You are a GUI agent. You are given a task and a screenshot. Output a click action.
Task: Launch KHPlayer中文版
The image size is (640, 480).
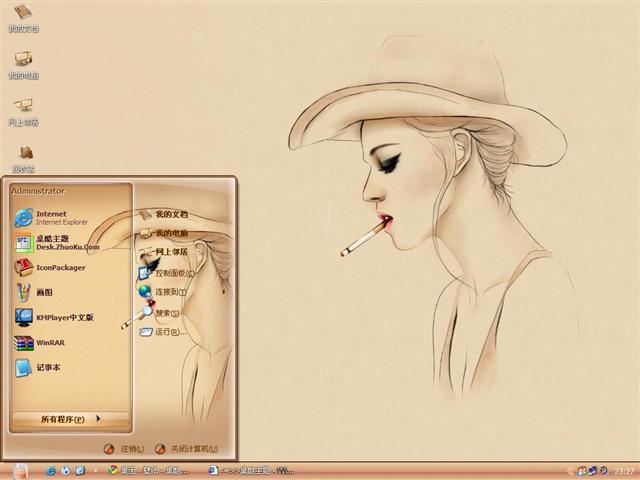click(x=54, y=317)
